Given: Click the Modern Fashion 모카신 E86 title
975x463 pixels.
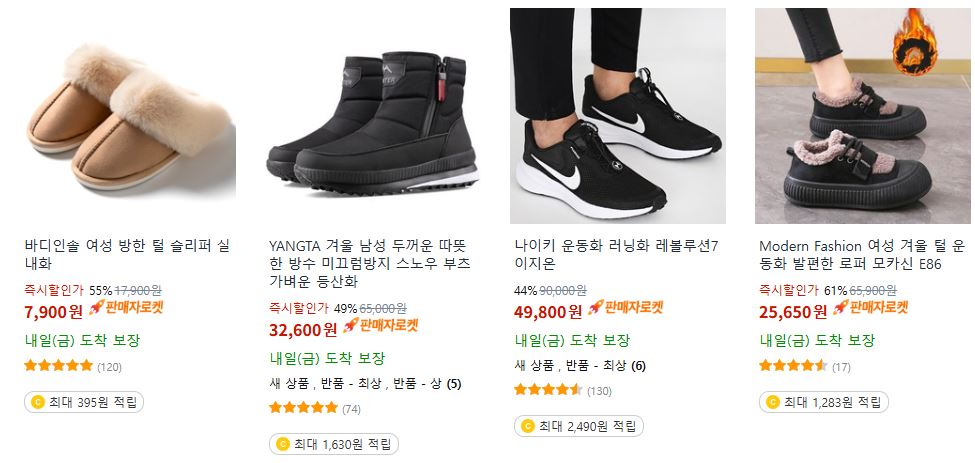Looking at the screenshot, I should click(x=861, y=255).
